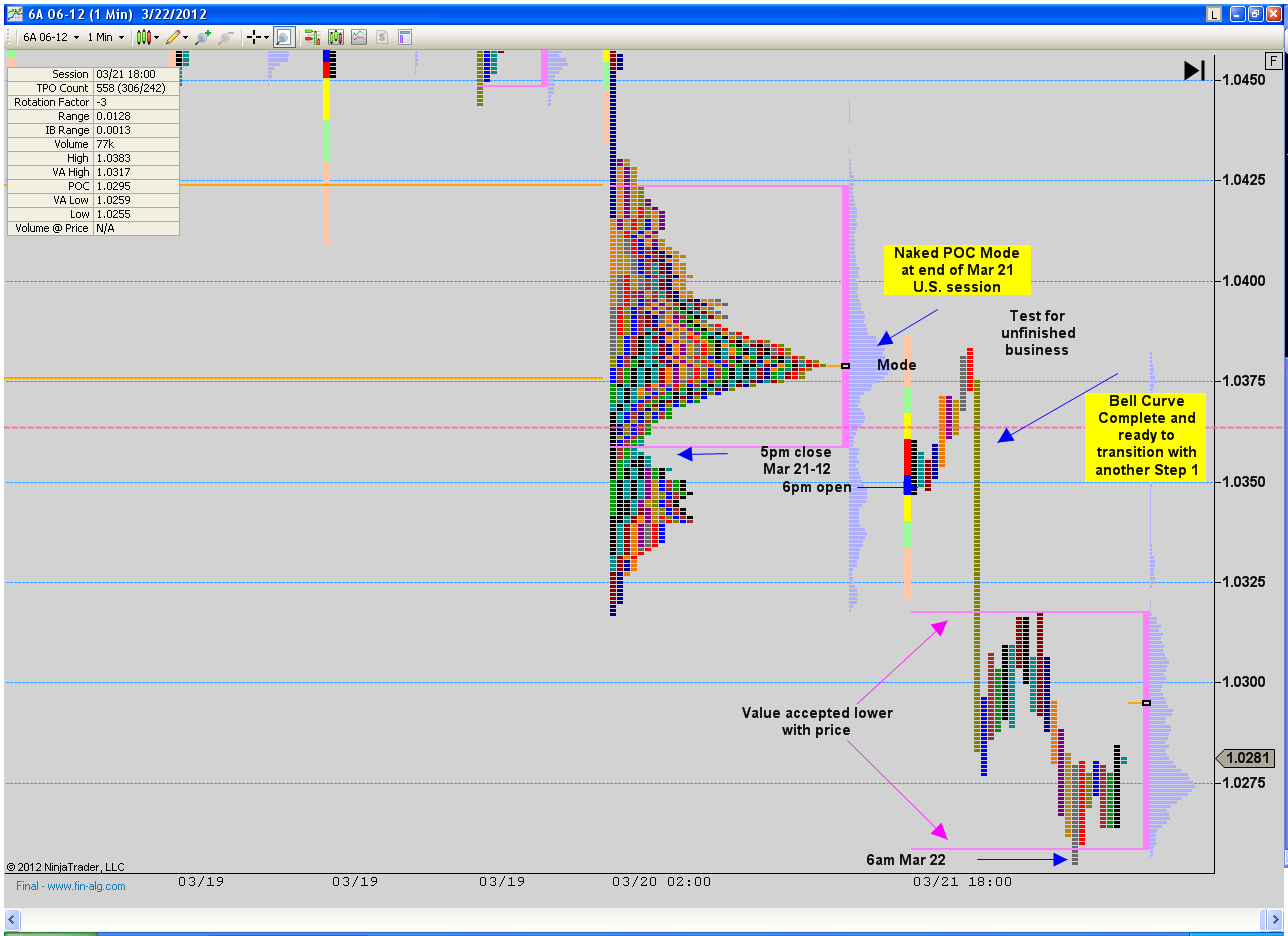Click the 1.0281 current price marker
This screenshot has width=1288, height=936.
1247,758
